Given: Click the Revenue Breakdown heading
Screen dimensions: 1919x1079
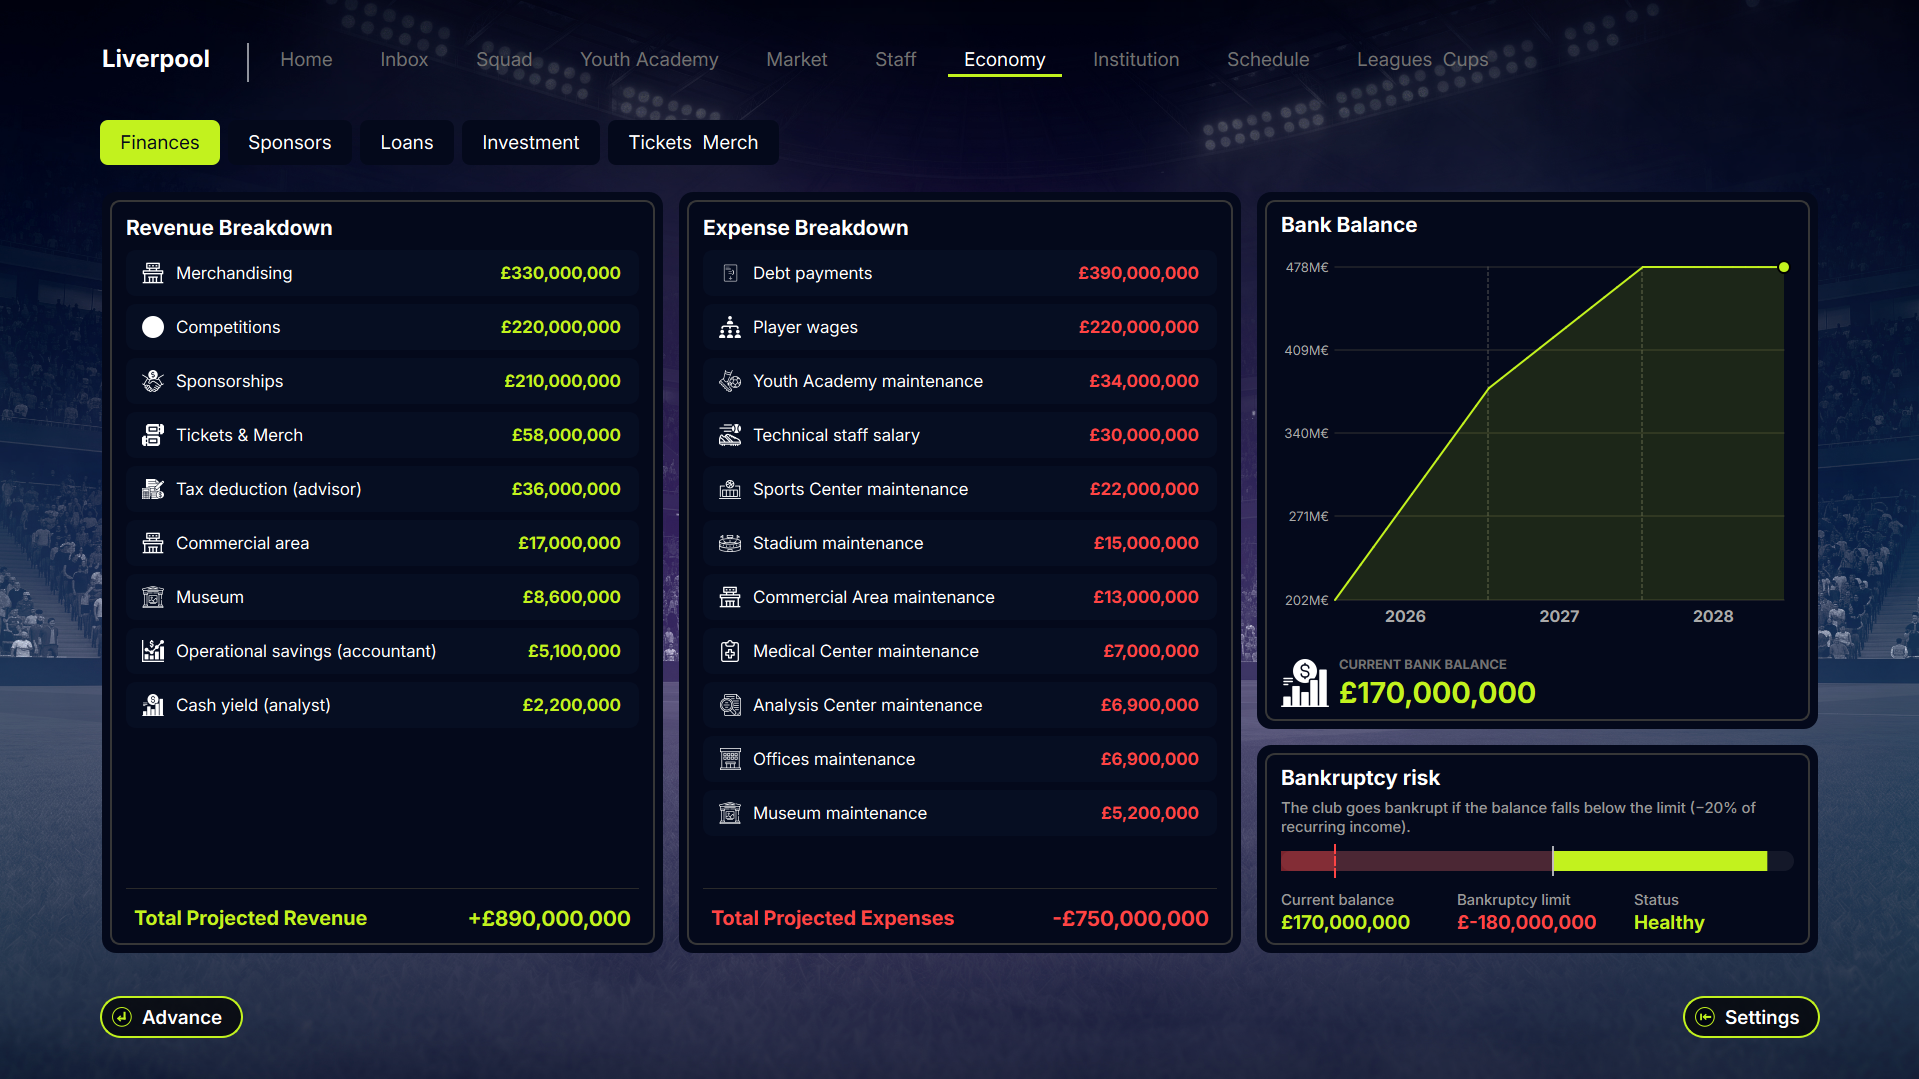Looking at the screenshot, I should pyautogui.click(x=229, y=228).
